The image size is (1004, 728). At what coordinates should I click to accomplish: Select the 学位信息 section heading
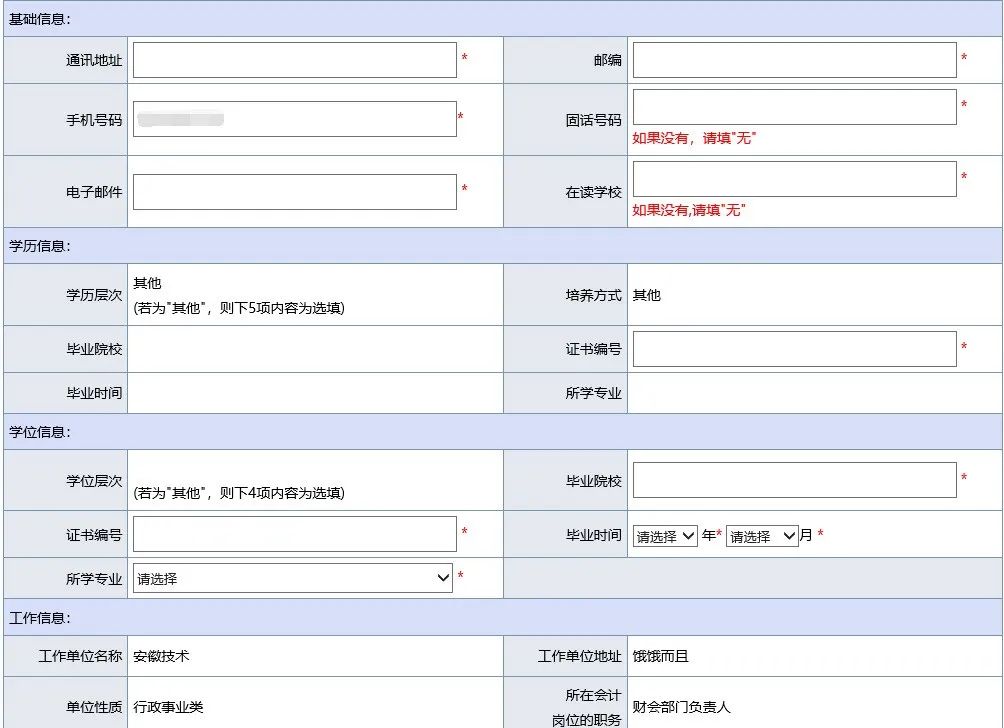click(40, 432)
